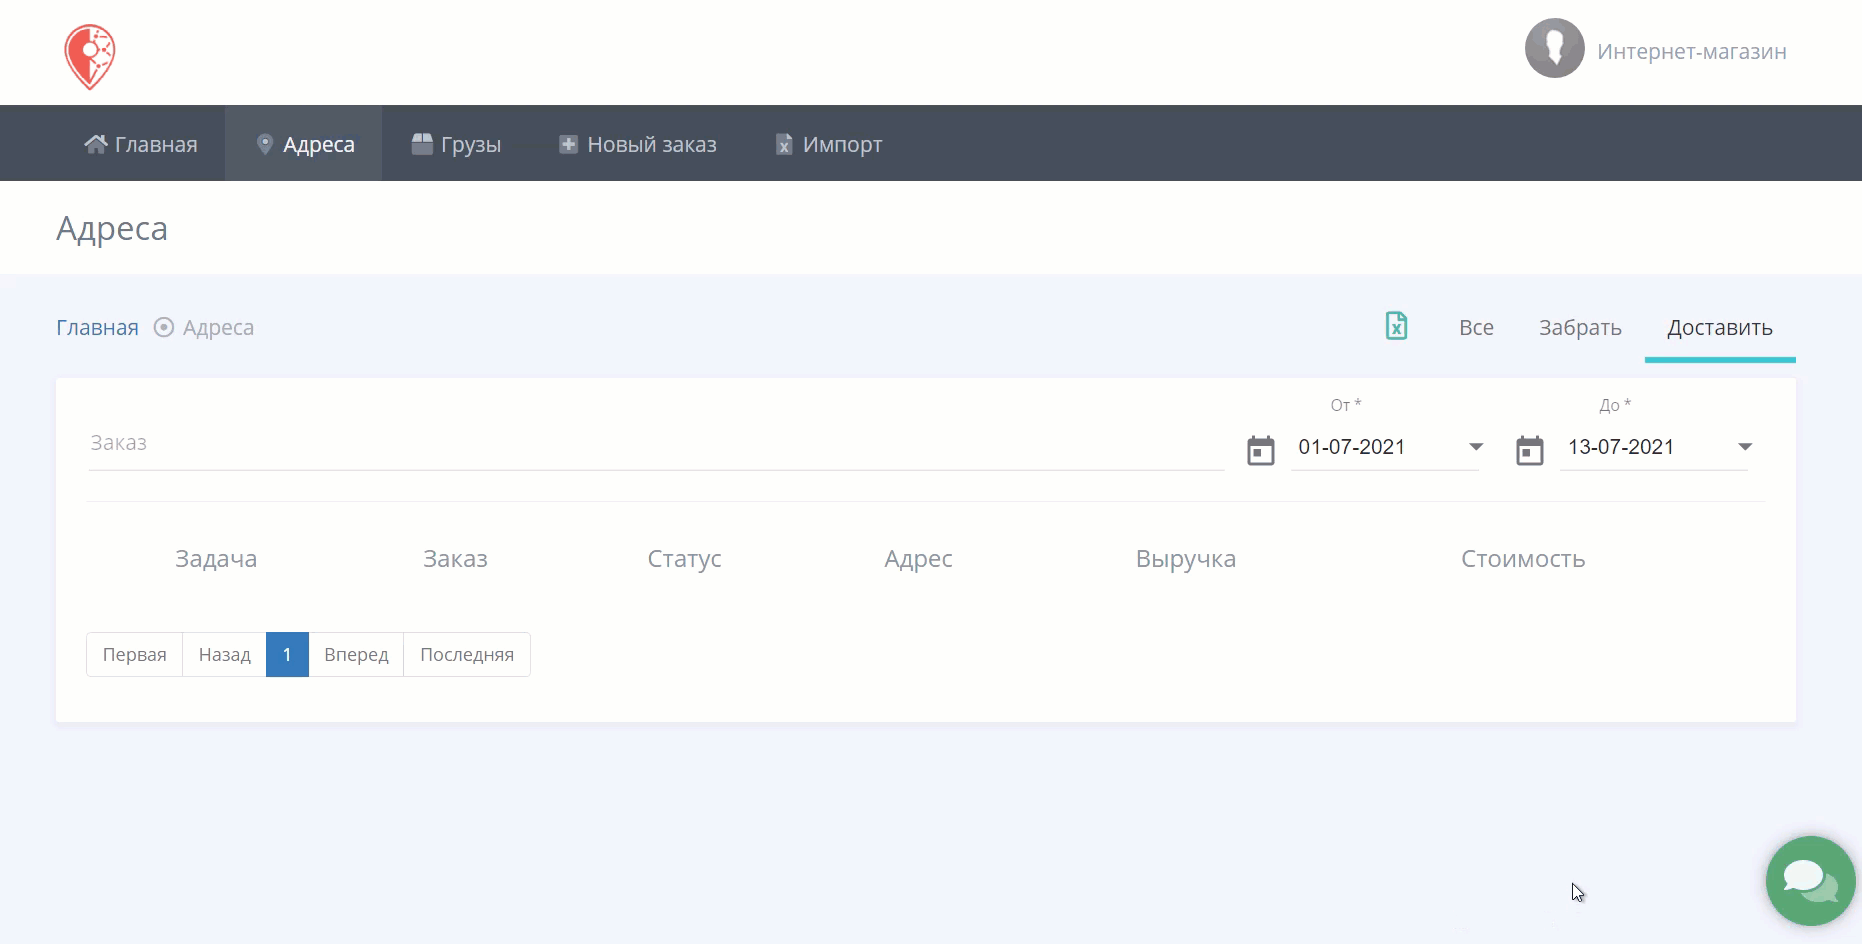Click calendar icon beside До date
The width and height of the screenshot is (1862, 944).
click(x=1530, y=450)
